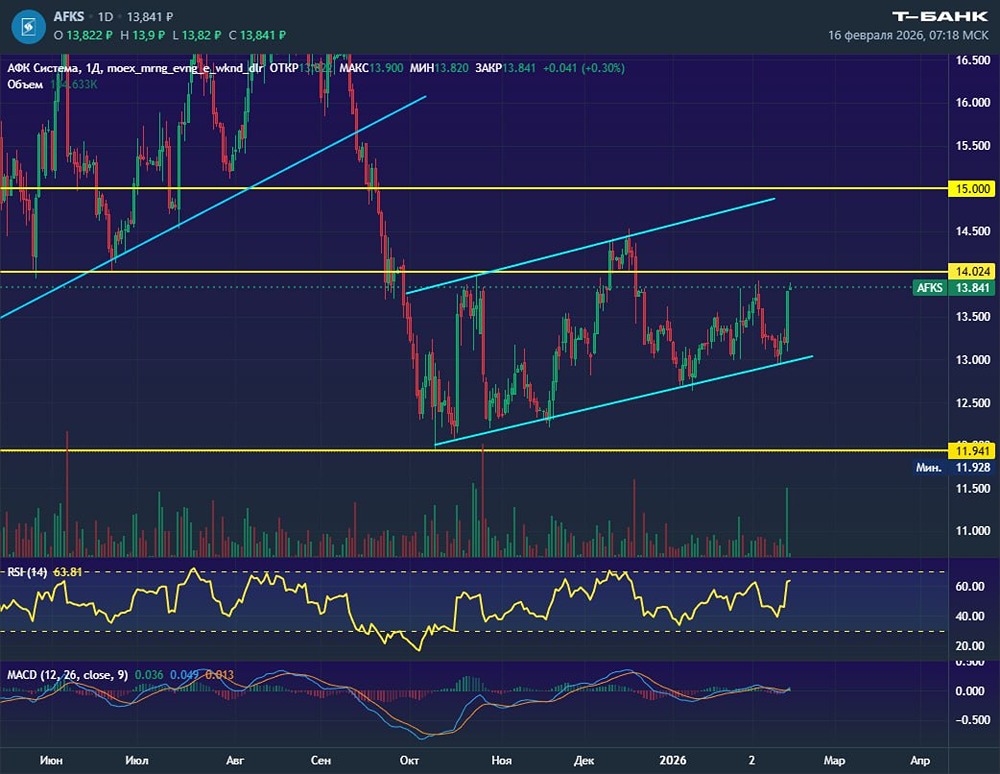The image size is (1000, 774).
Task: Click the 'Окт' time axis label
Action: click(x=409, y=760)
